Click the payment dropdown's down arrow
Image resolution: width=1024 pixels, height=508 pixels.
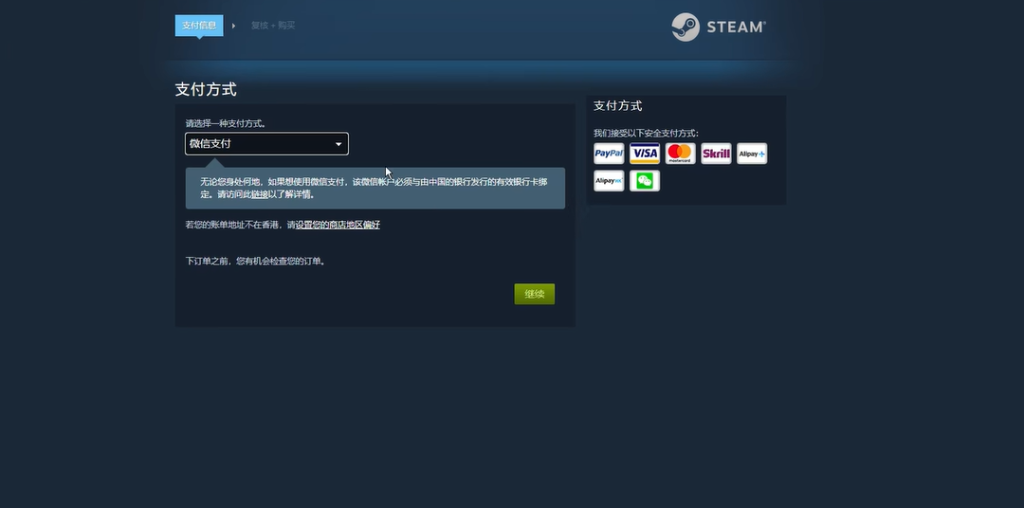tap(338, 144)
